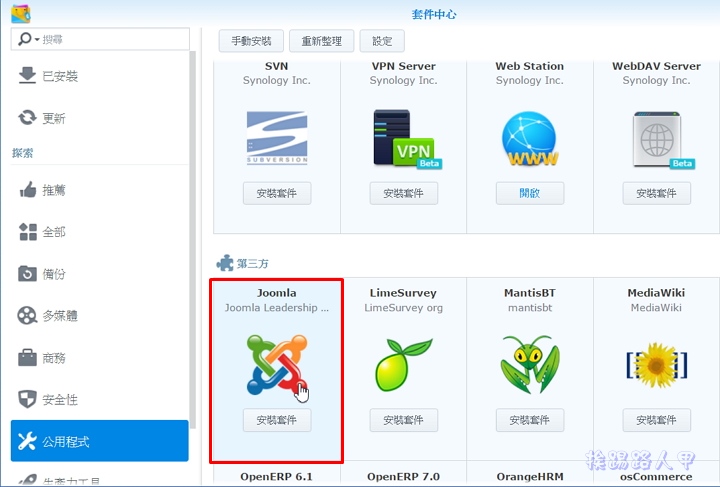Screen dimensions: 720x487
Task: Click inside the 搜尋 search field
Action: coord(100,39)
